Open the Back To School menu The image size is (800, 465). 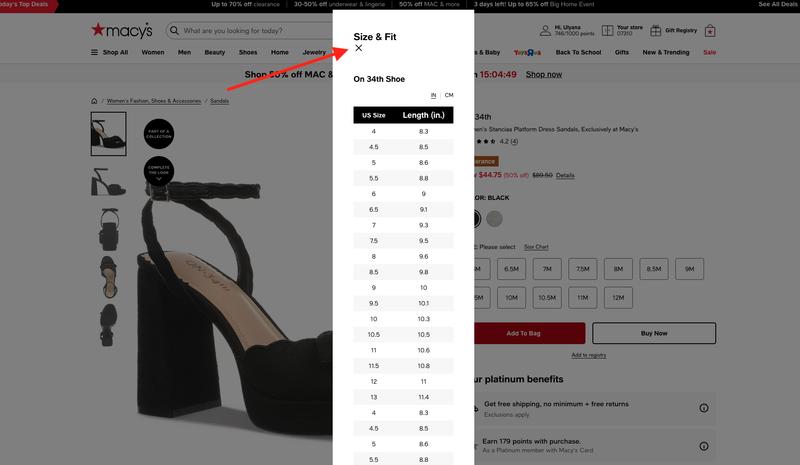[578, 52]
